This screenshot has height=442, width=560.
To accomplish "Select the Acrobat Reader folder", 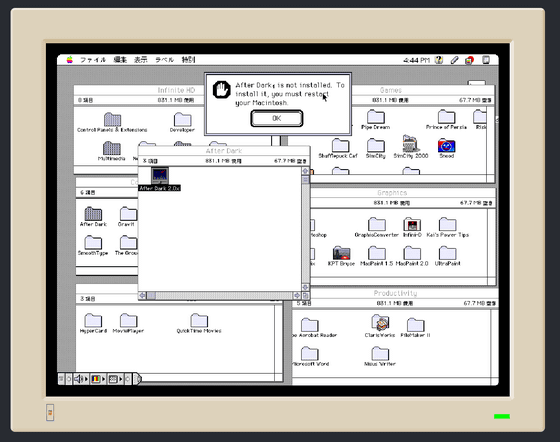I will click(x=314, y=328).
